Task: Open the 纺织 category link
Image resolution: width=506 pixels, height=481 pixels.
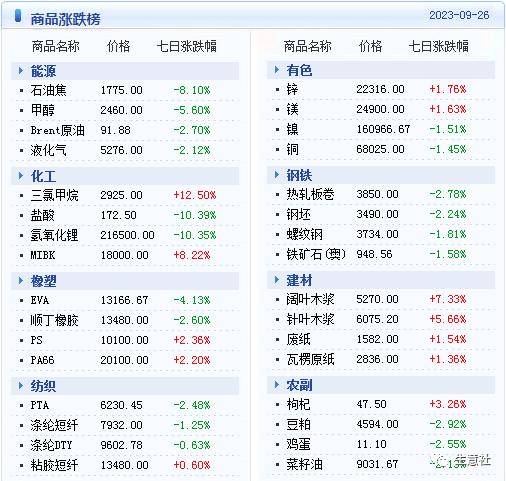Action: click(x=43, y=386)
